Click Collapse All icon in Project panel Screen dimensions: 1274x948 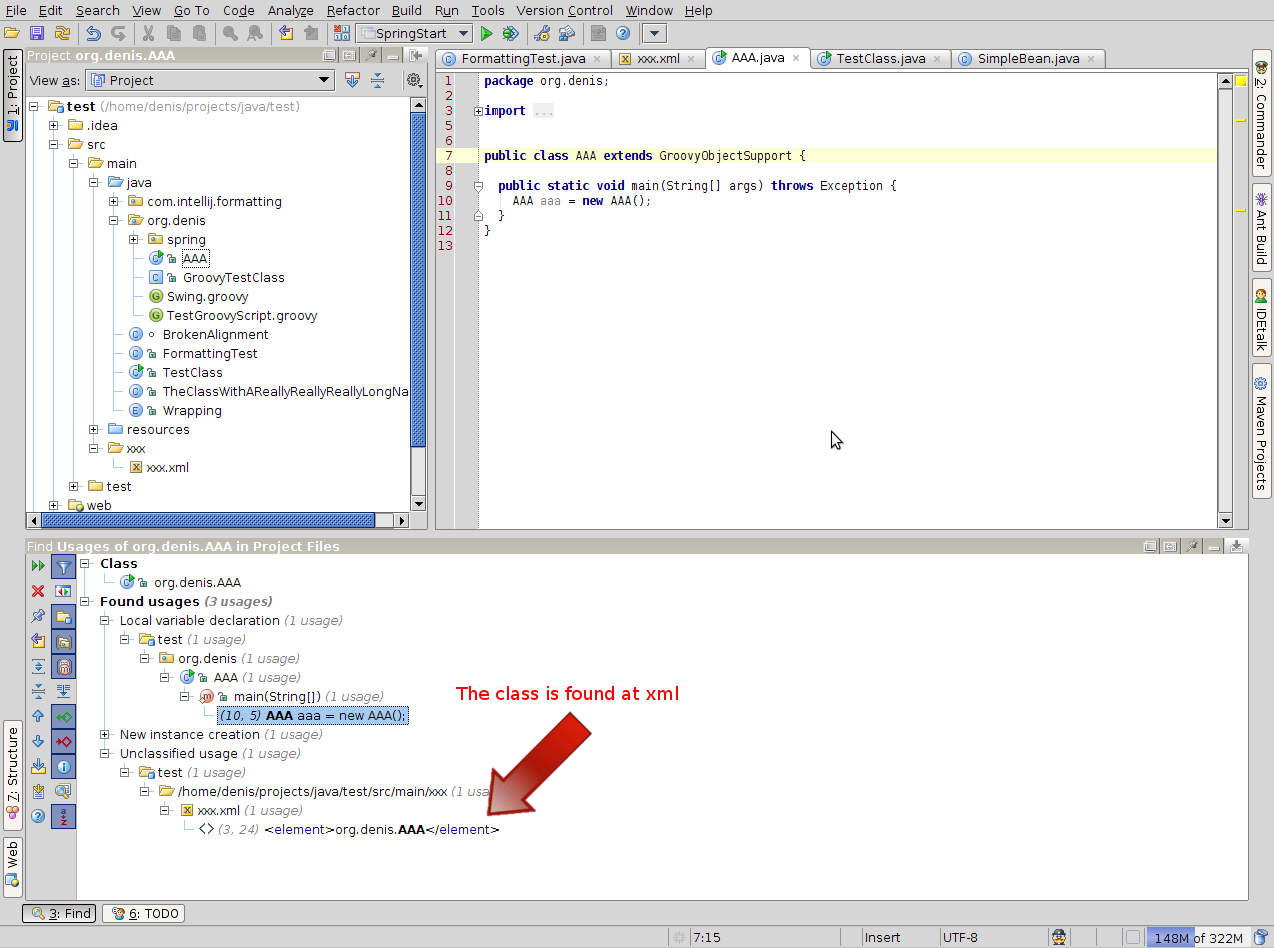tap(377, 80)
